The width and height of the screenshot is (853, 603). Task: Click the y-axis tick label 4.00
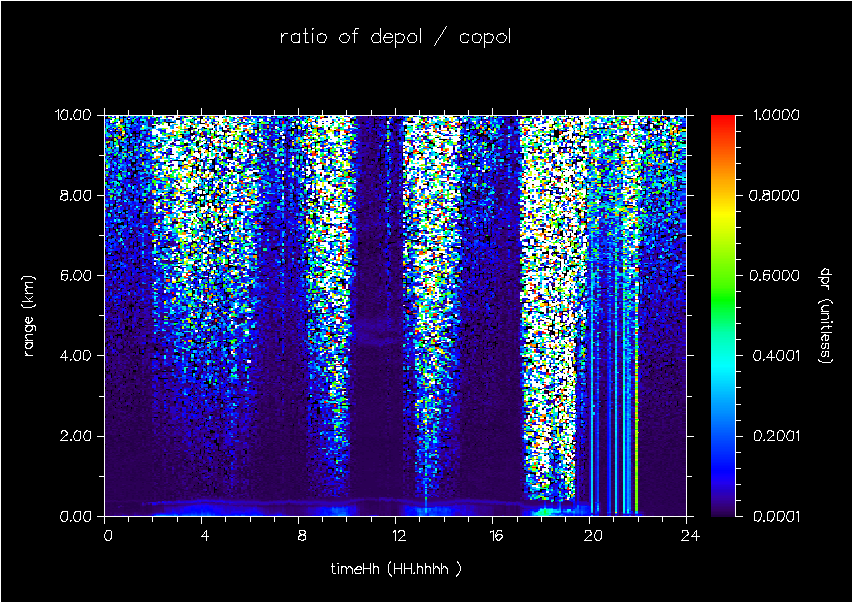coord(76,355)
